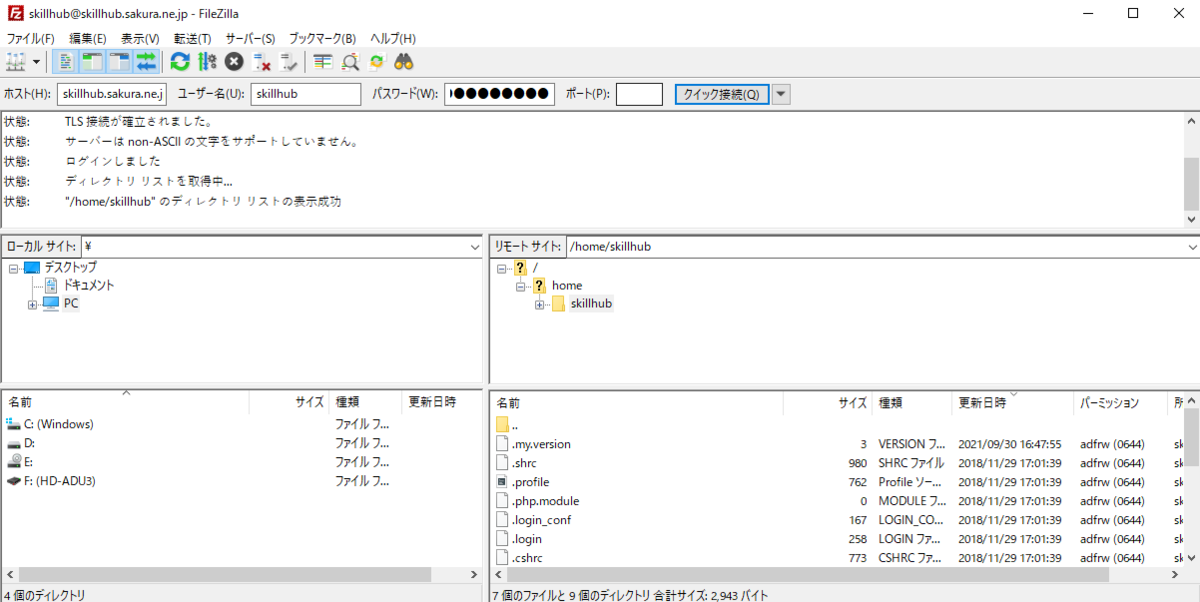Open the ヘルプ(H) menu
1200x602 pixels.
(393, 38)
